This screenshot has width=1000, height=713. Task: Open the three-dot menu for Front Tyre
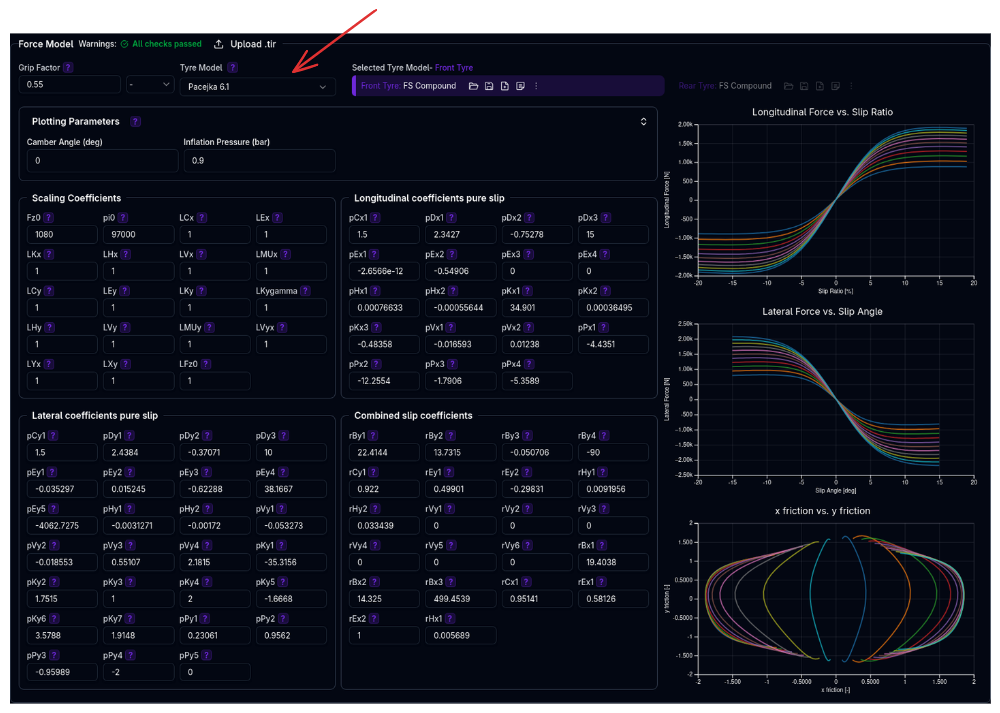tap(536, 86)
